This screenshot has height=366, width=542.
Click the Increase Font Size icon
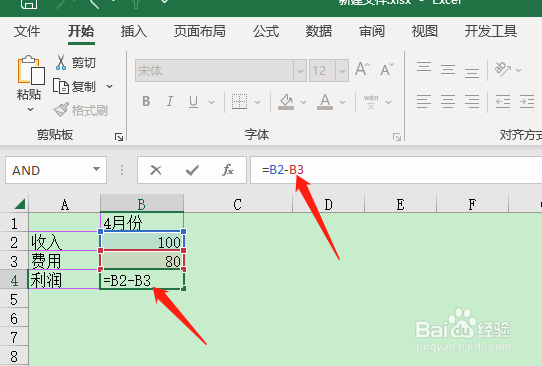[362, 69]
